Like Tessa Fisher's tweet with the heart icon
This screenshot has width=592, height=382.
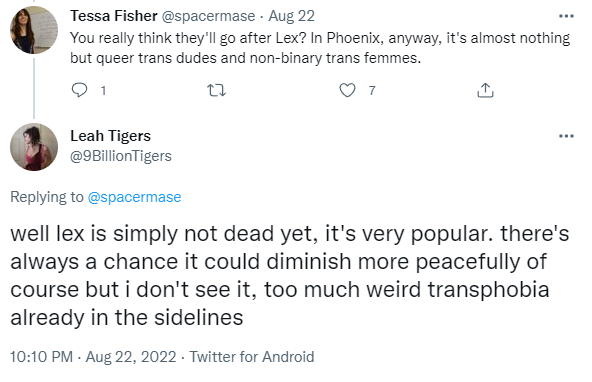[347, 91]
